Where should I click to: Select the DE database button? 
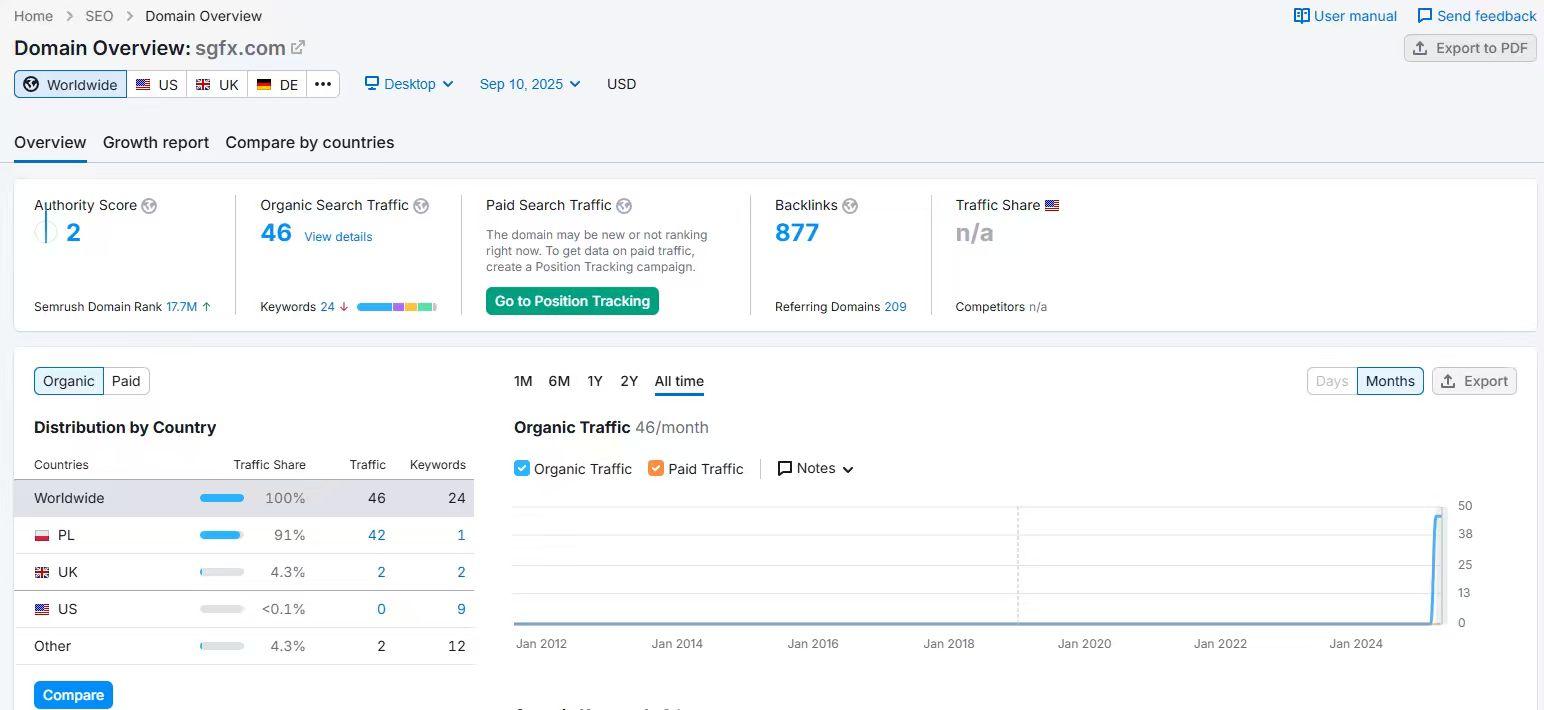point(278,84)
